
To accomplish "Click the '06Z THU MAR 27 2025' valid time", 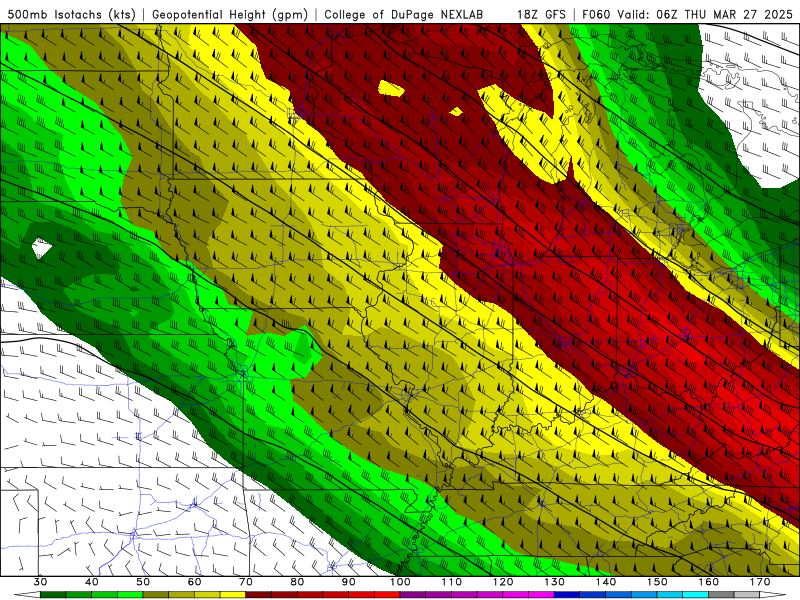I will pyautogui.click(x=724, y=15).
